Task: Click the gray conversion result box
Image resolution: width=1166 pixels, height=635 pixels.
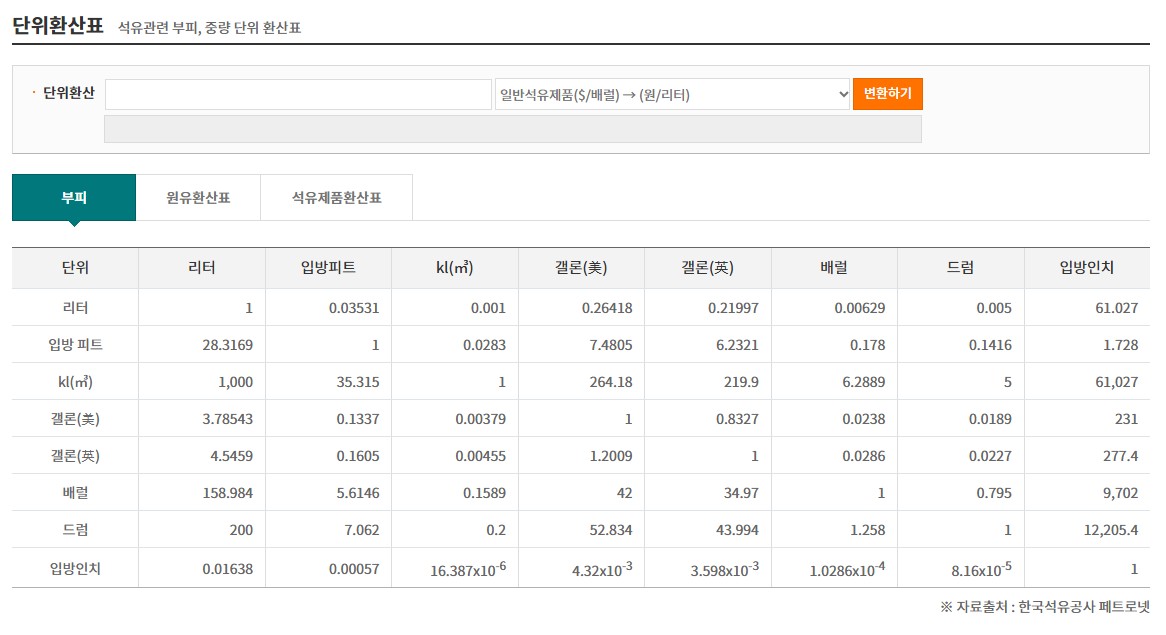Action: tap(512, 129)
